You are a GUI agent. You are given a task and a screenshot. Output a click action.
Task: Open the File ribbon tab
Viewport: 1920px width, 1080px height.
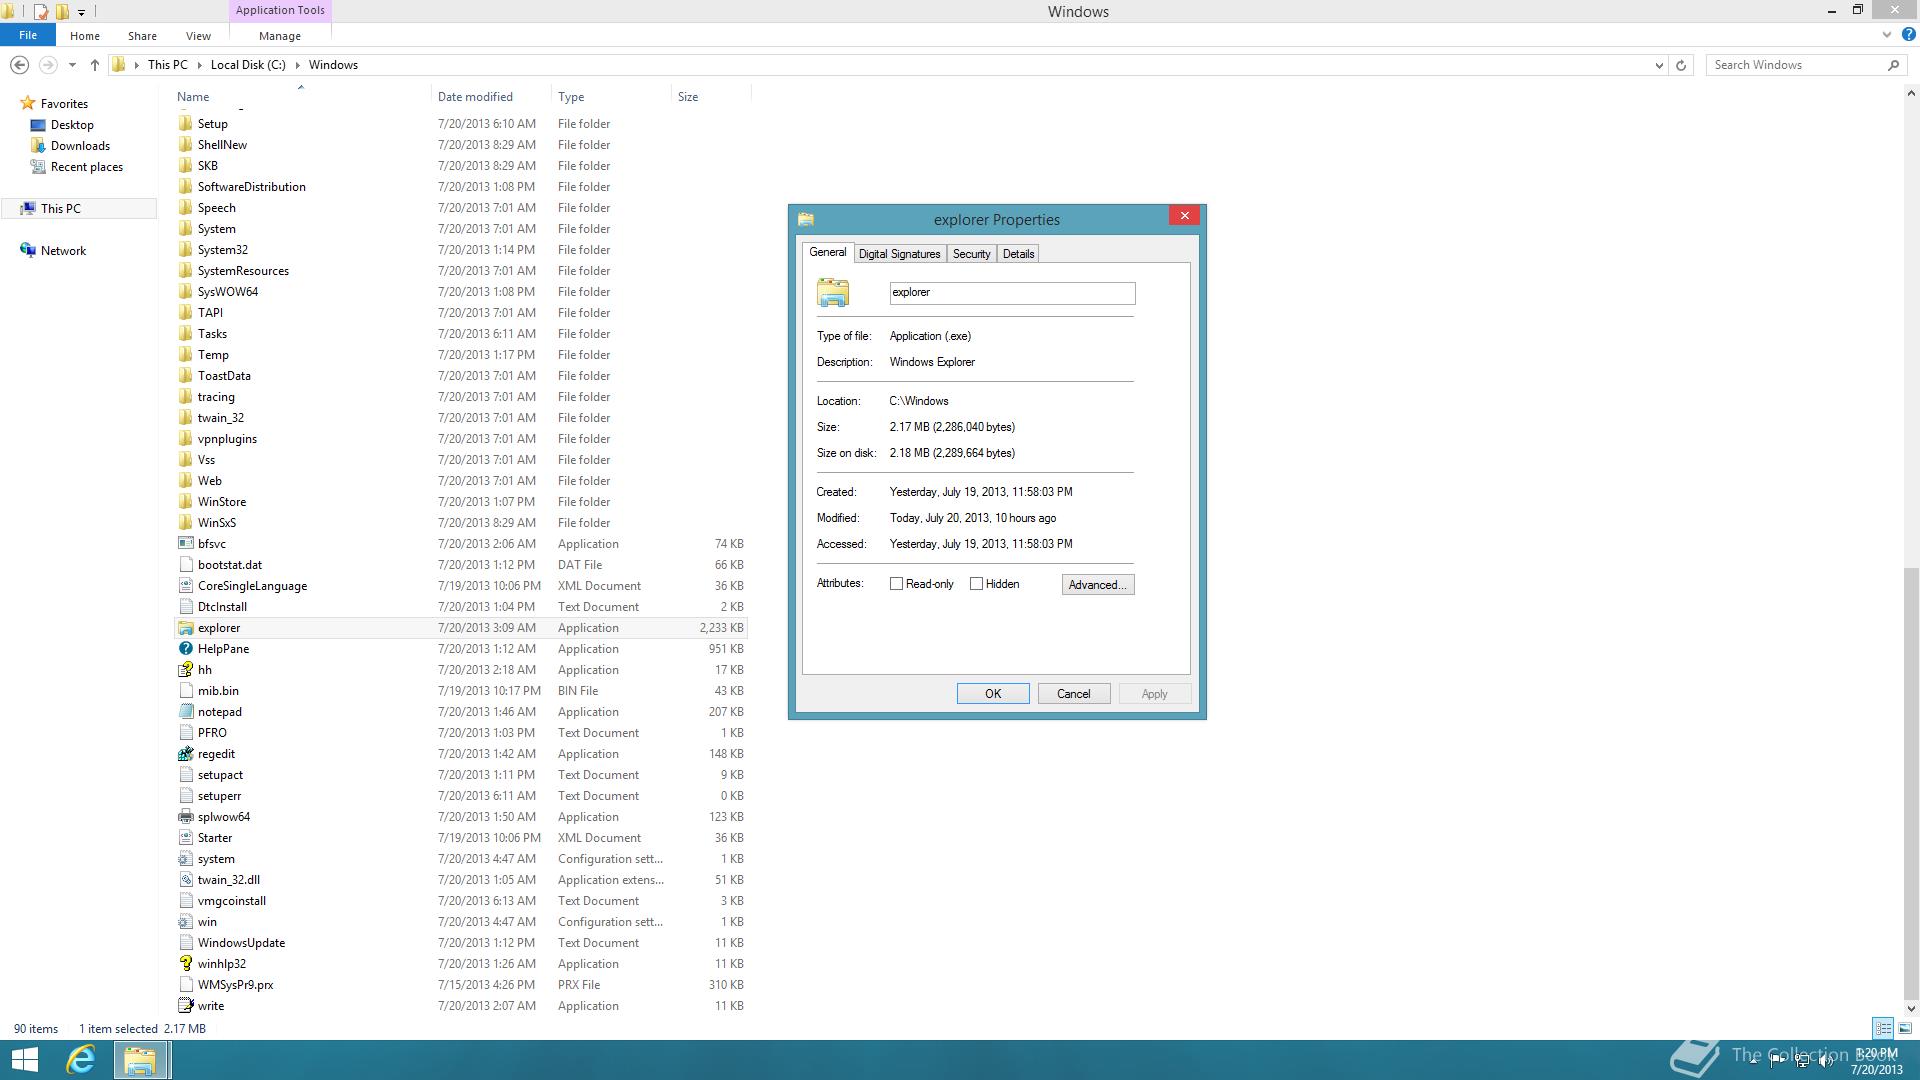28,35
